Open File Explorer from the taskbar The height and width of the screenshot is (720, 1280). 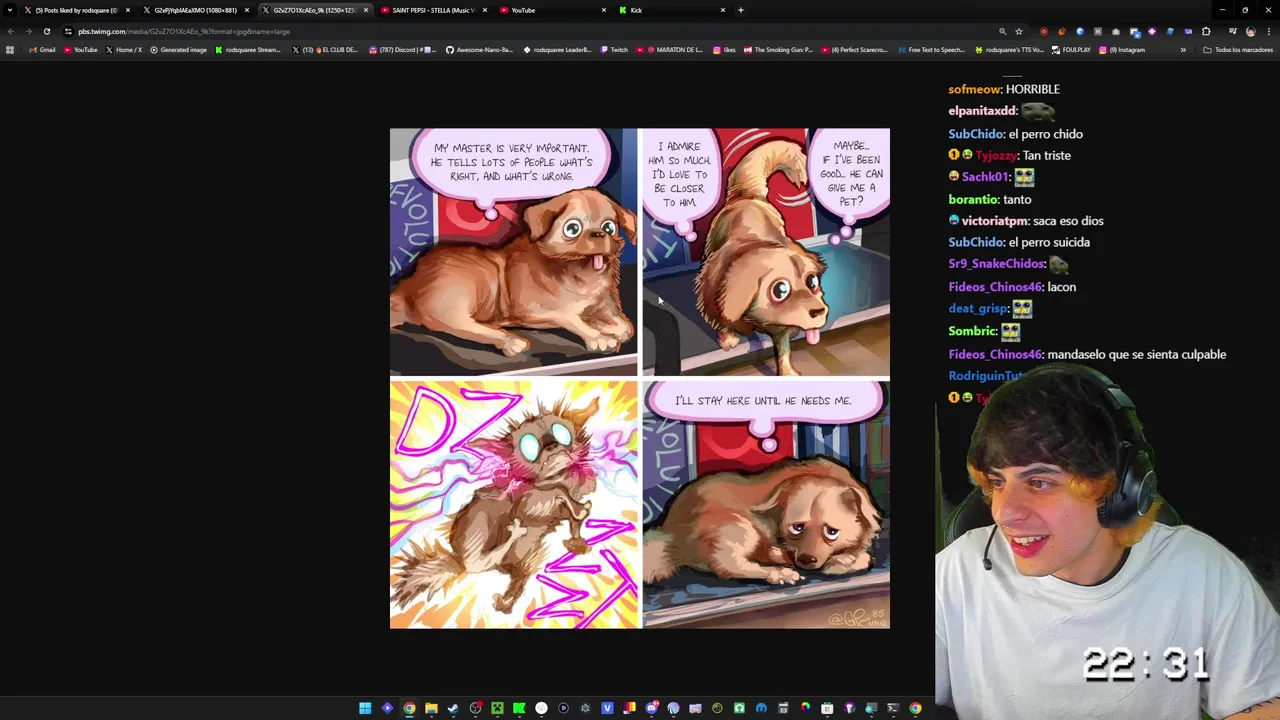[x=431, y=708]
